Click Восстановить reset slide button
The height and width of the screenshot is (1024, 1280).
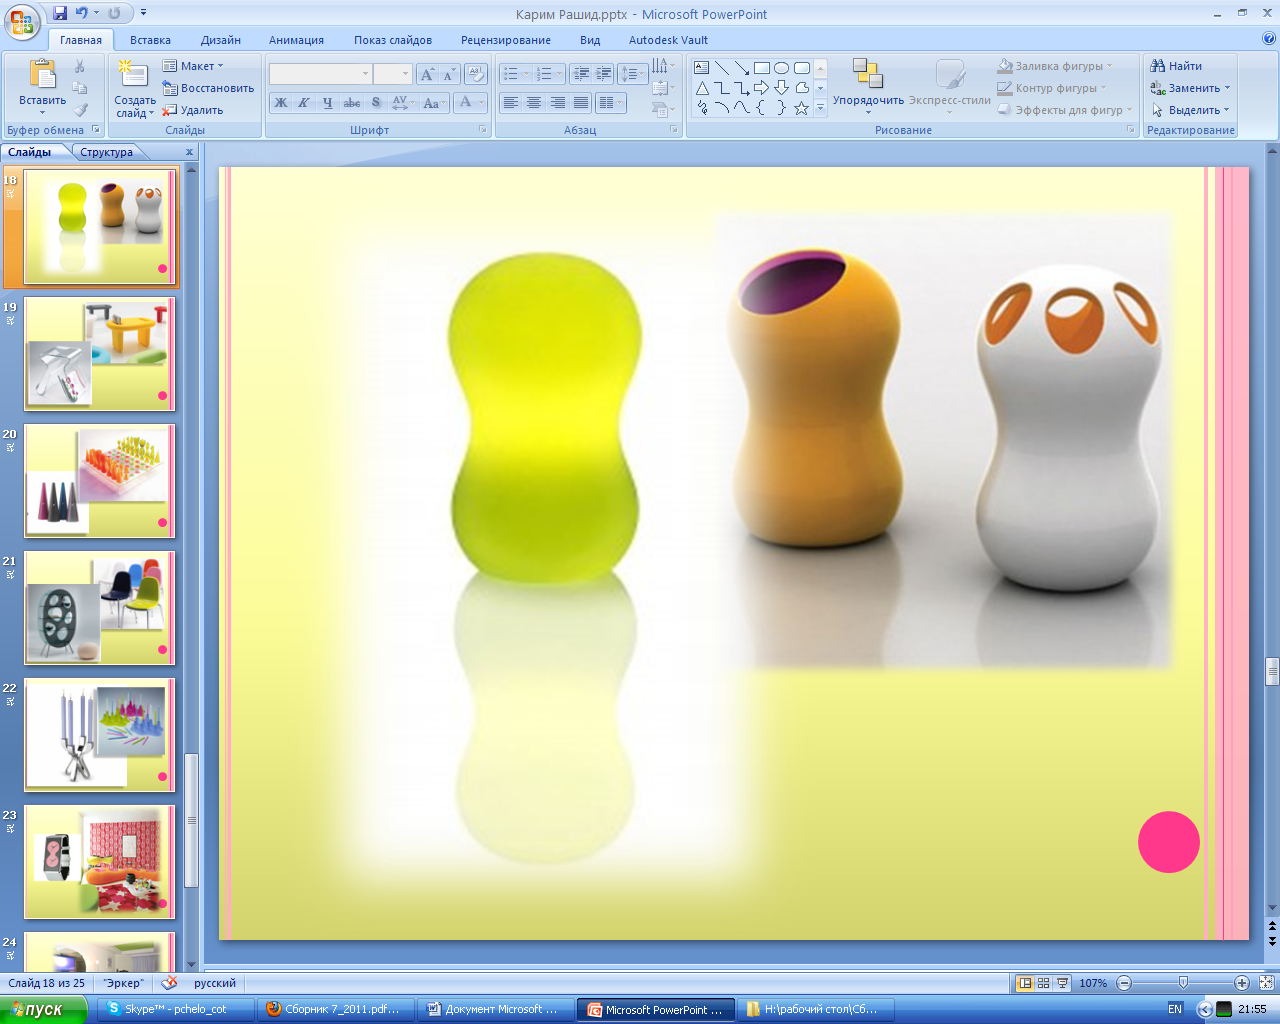[x=208, y=88]
